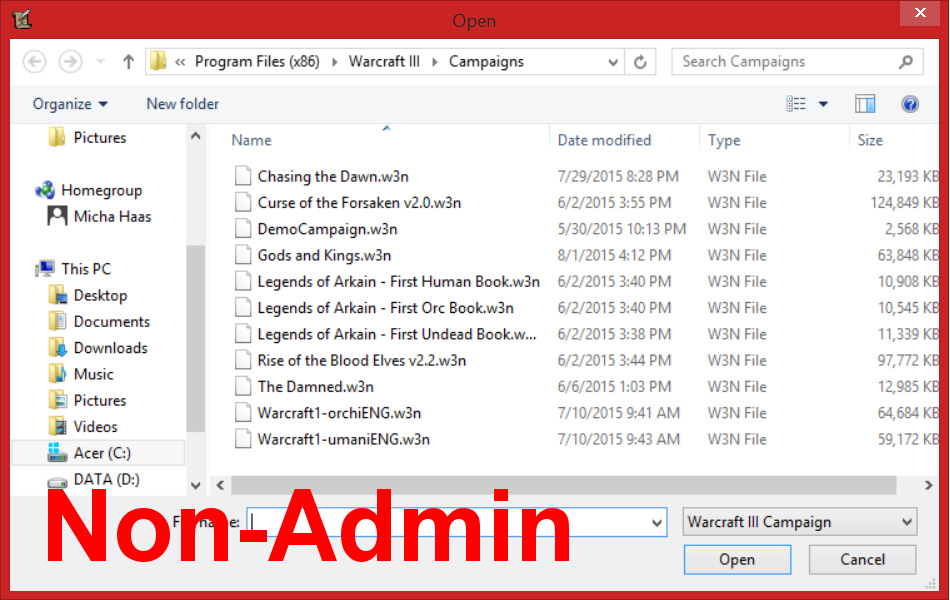The width and height of the screenshot is (950, 600).
Task: Click the Back navigation arrow
Action: click(x=35, y=62)
